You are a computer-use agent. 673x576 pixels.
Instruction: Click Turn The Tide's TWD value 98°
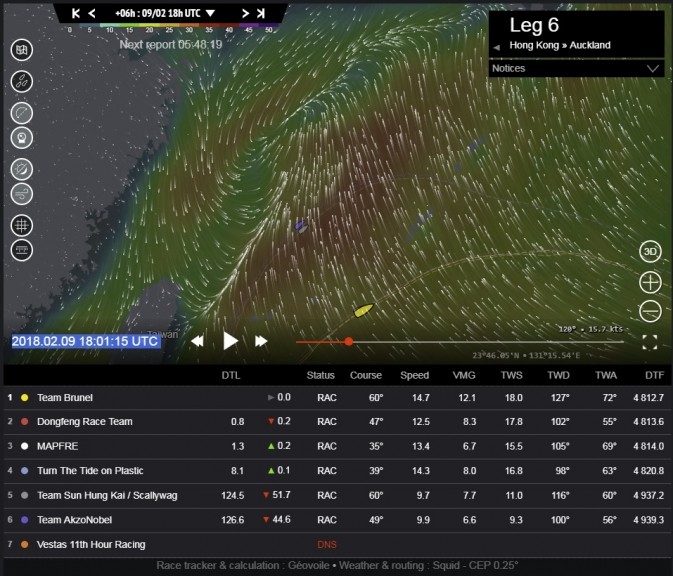pyautogui.click(x=562, y=471)
